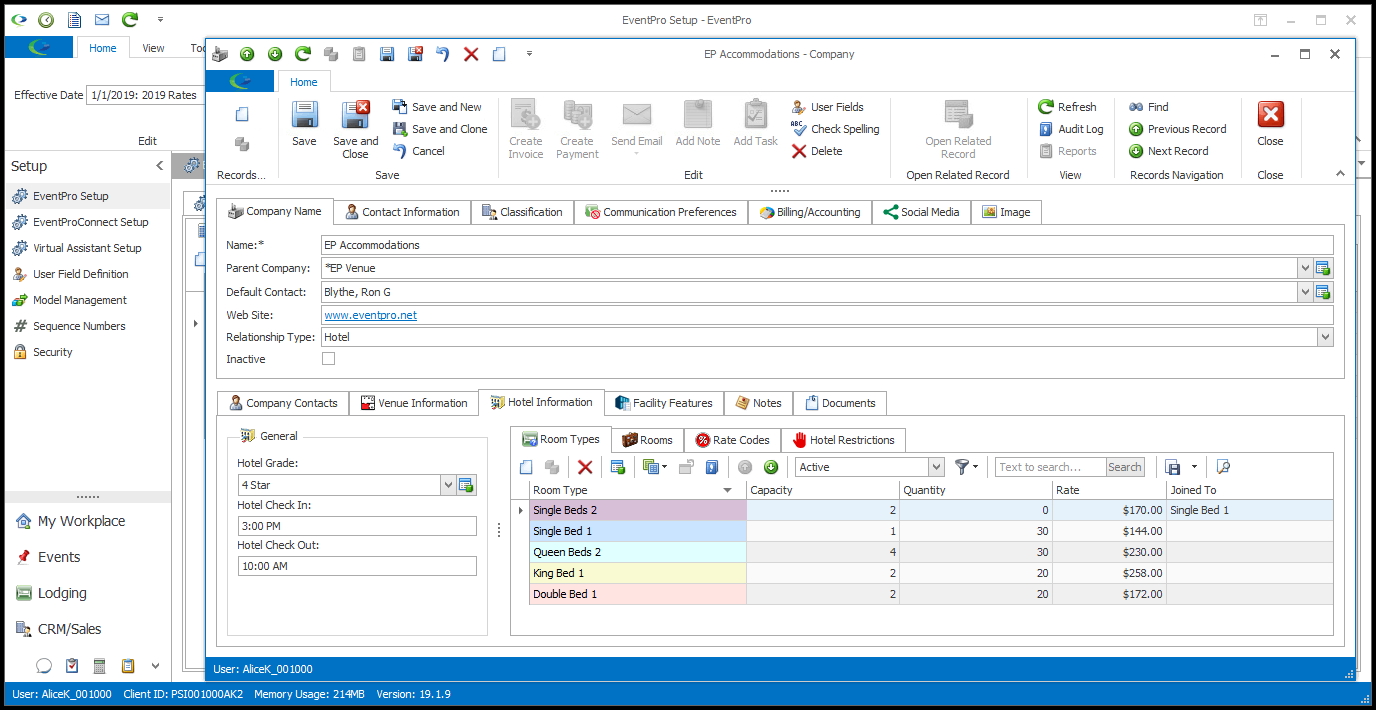This screenshot has height=710, width=1376.
Task: Click green up arrow in quick access toolbar
Action: 247,54
